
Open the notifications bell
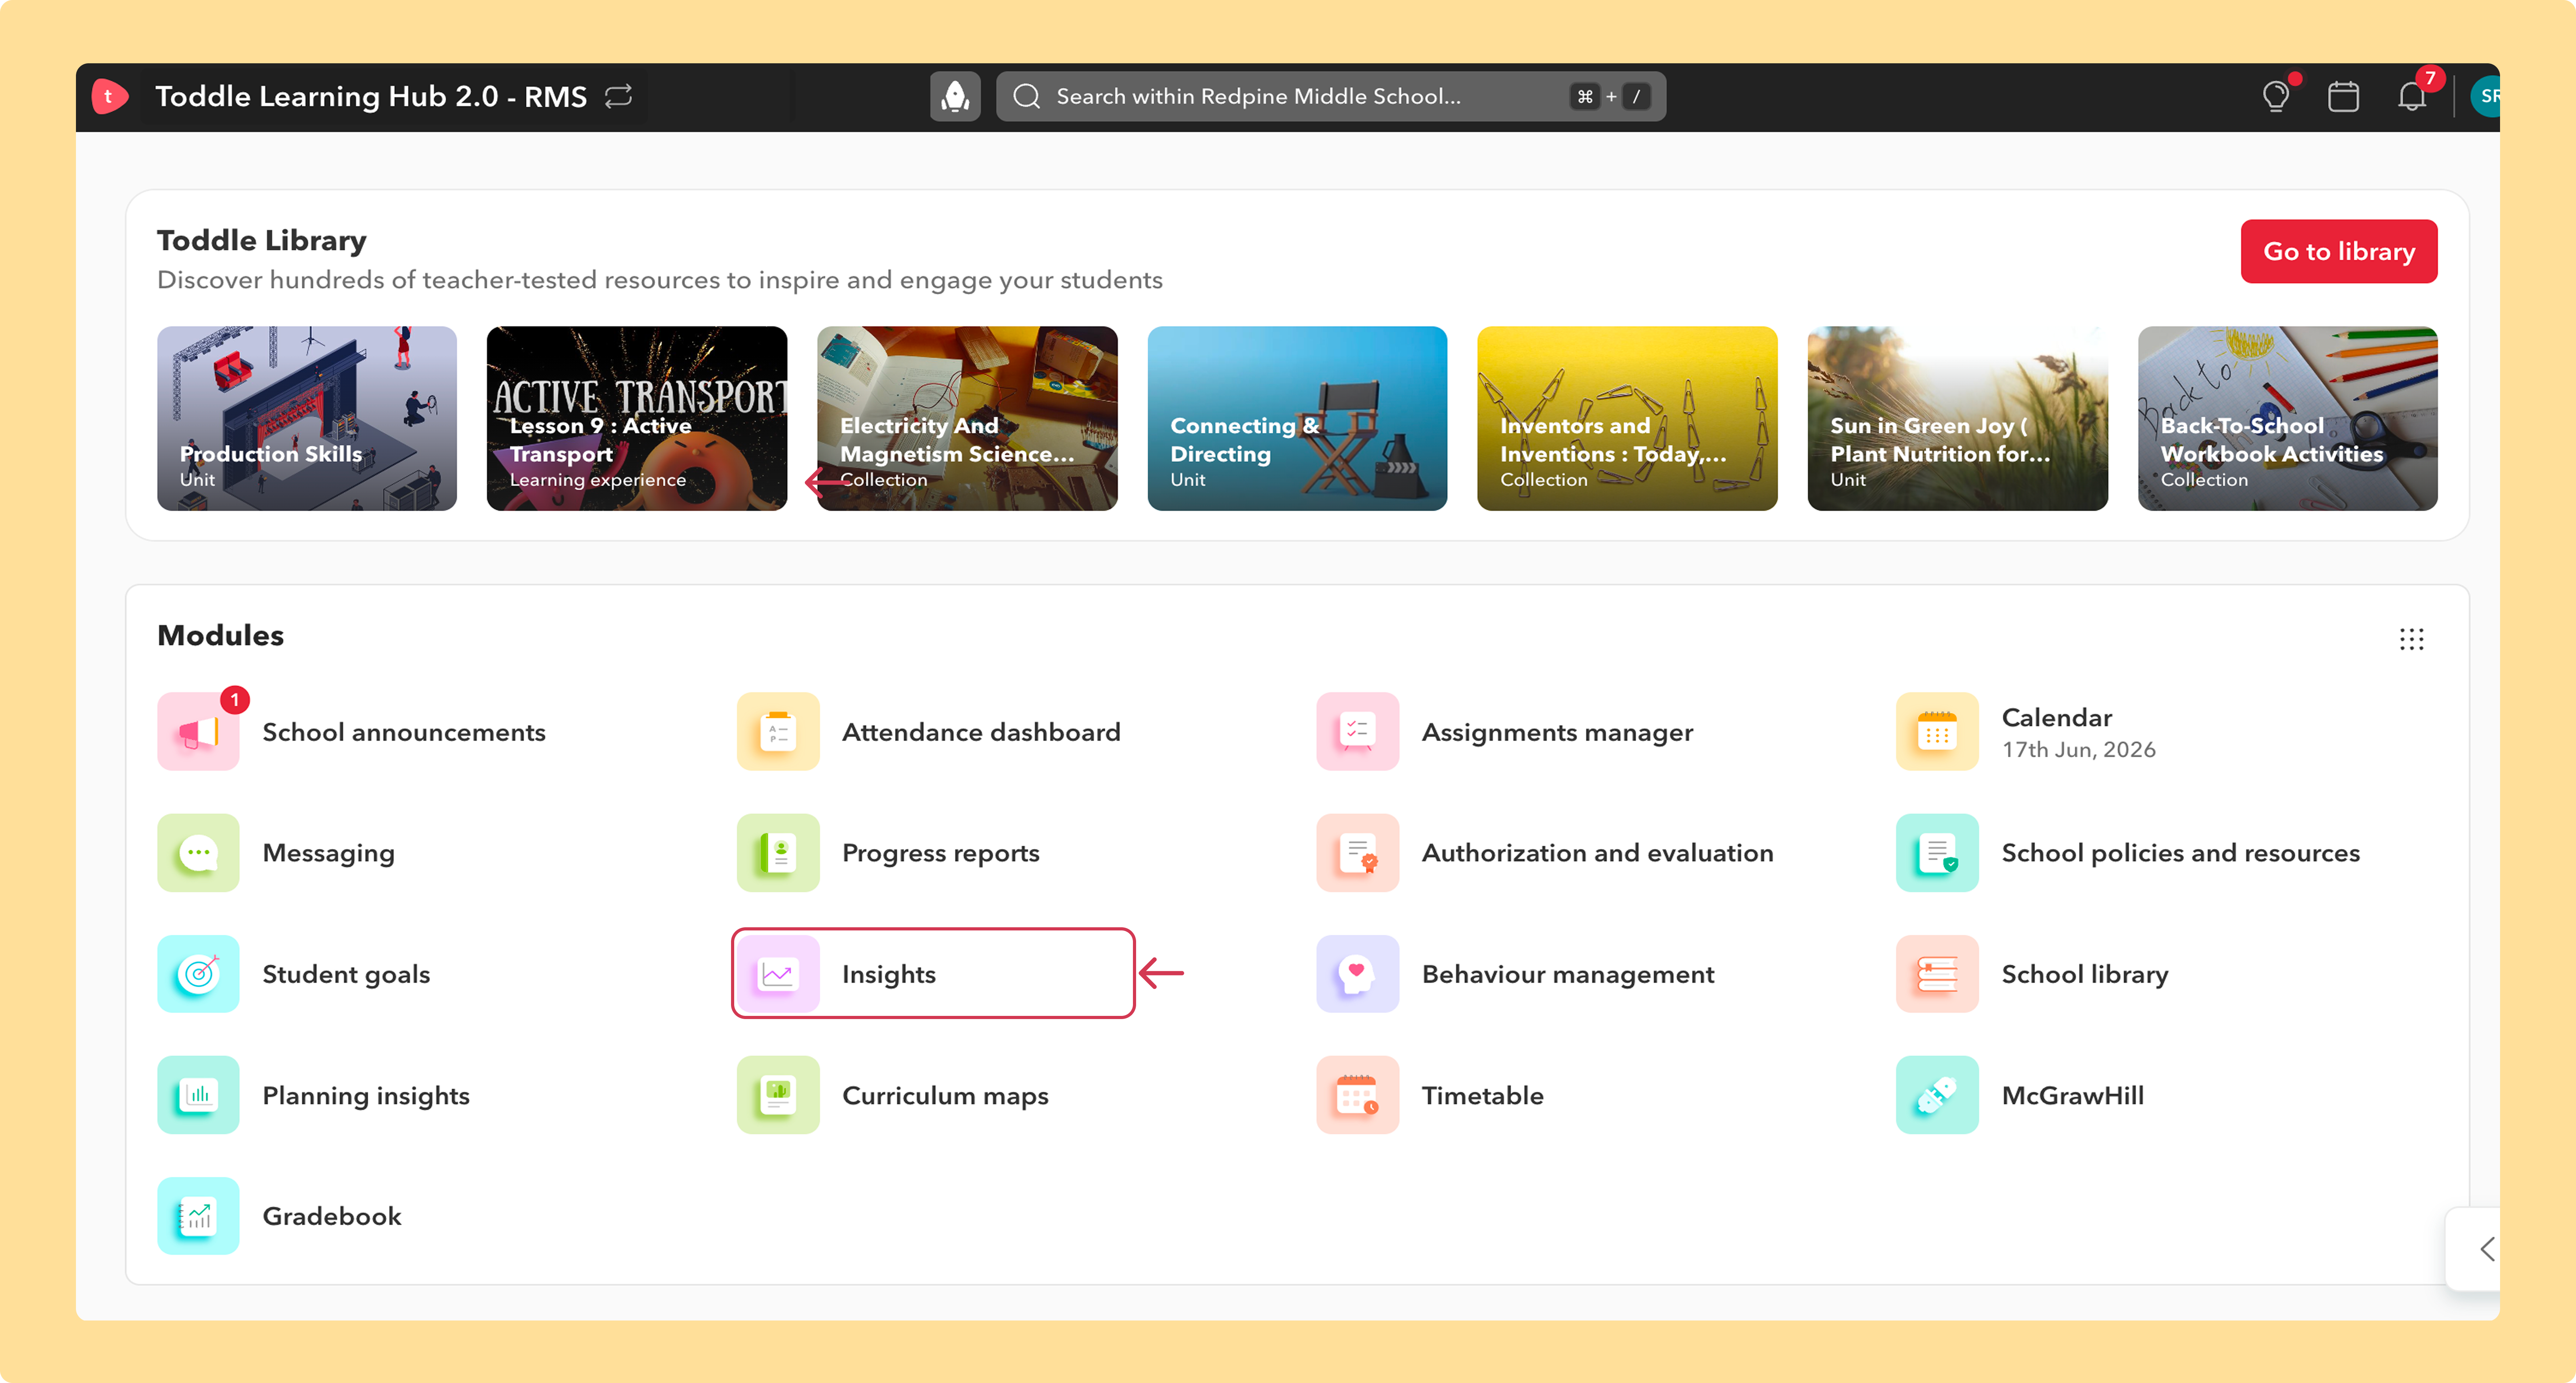coord(2411,97)
